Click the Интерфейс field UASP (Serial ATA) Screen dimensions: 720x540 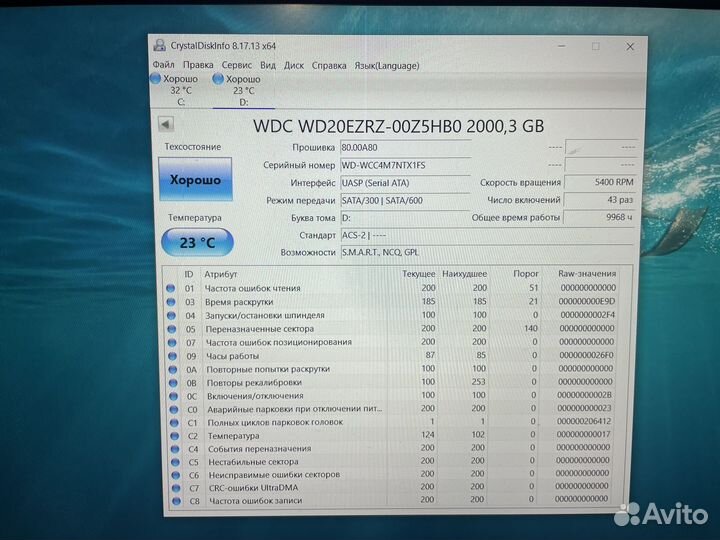click(x=405, y=183)
